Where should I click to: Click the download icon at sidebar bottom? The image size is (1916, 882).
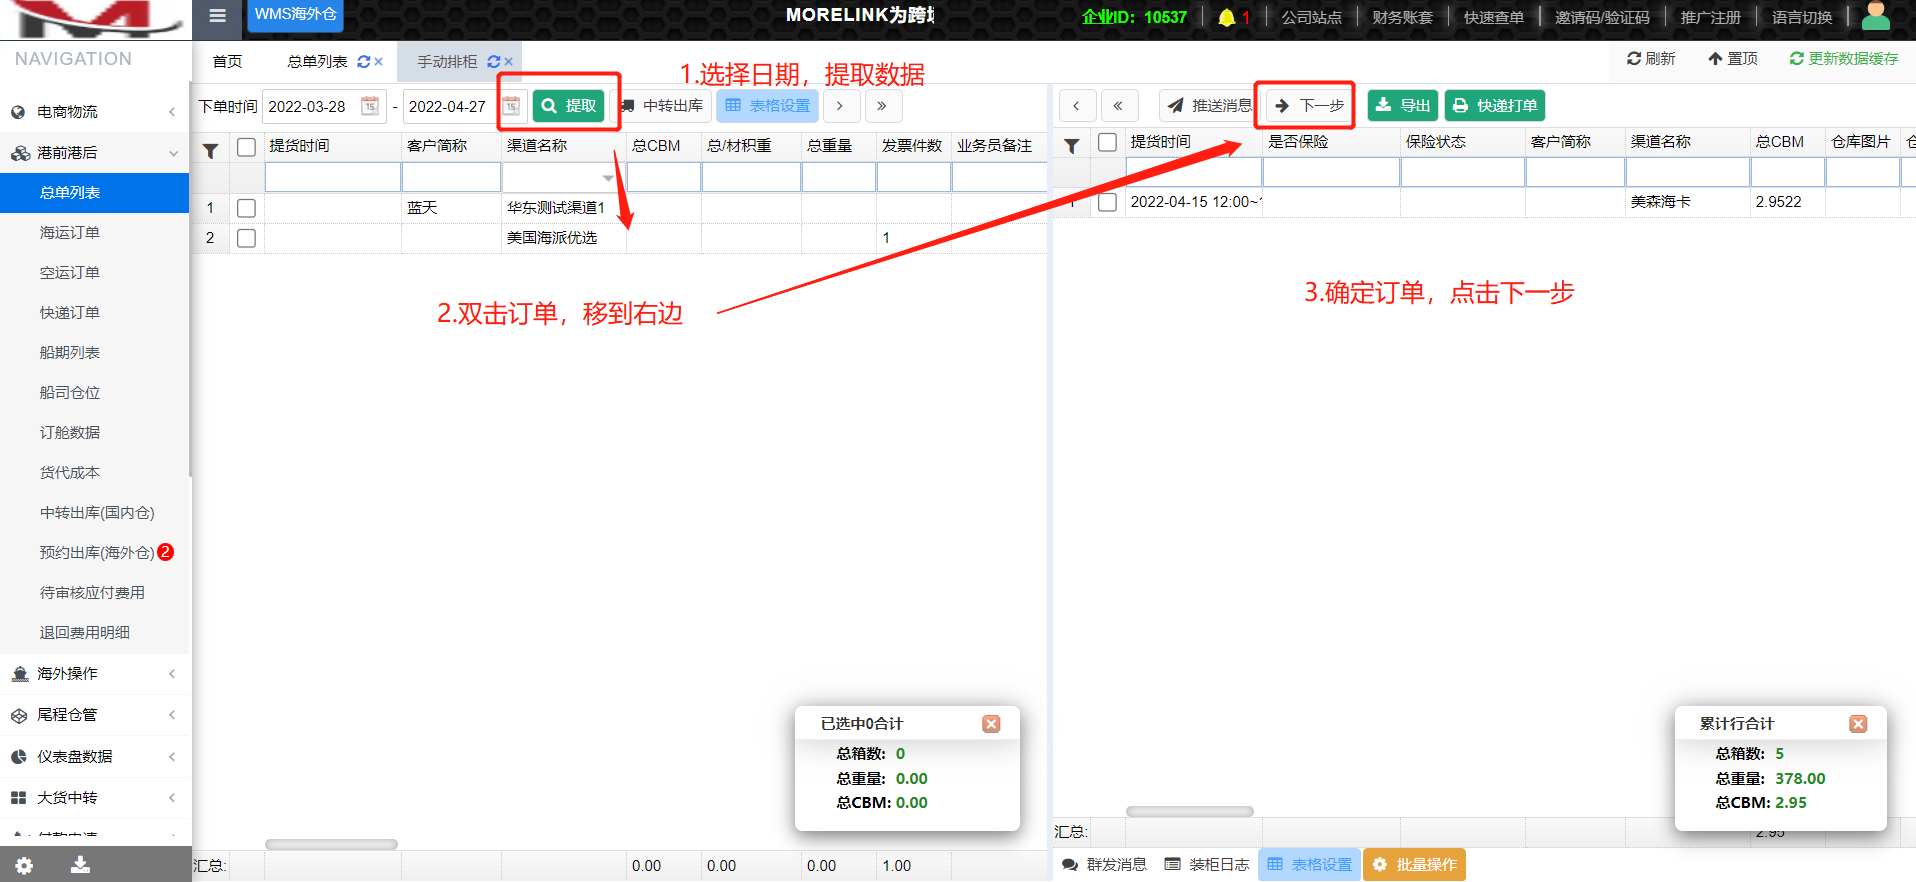tap(81, 865)
